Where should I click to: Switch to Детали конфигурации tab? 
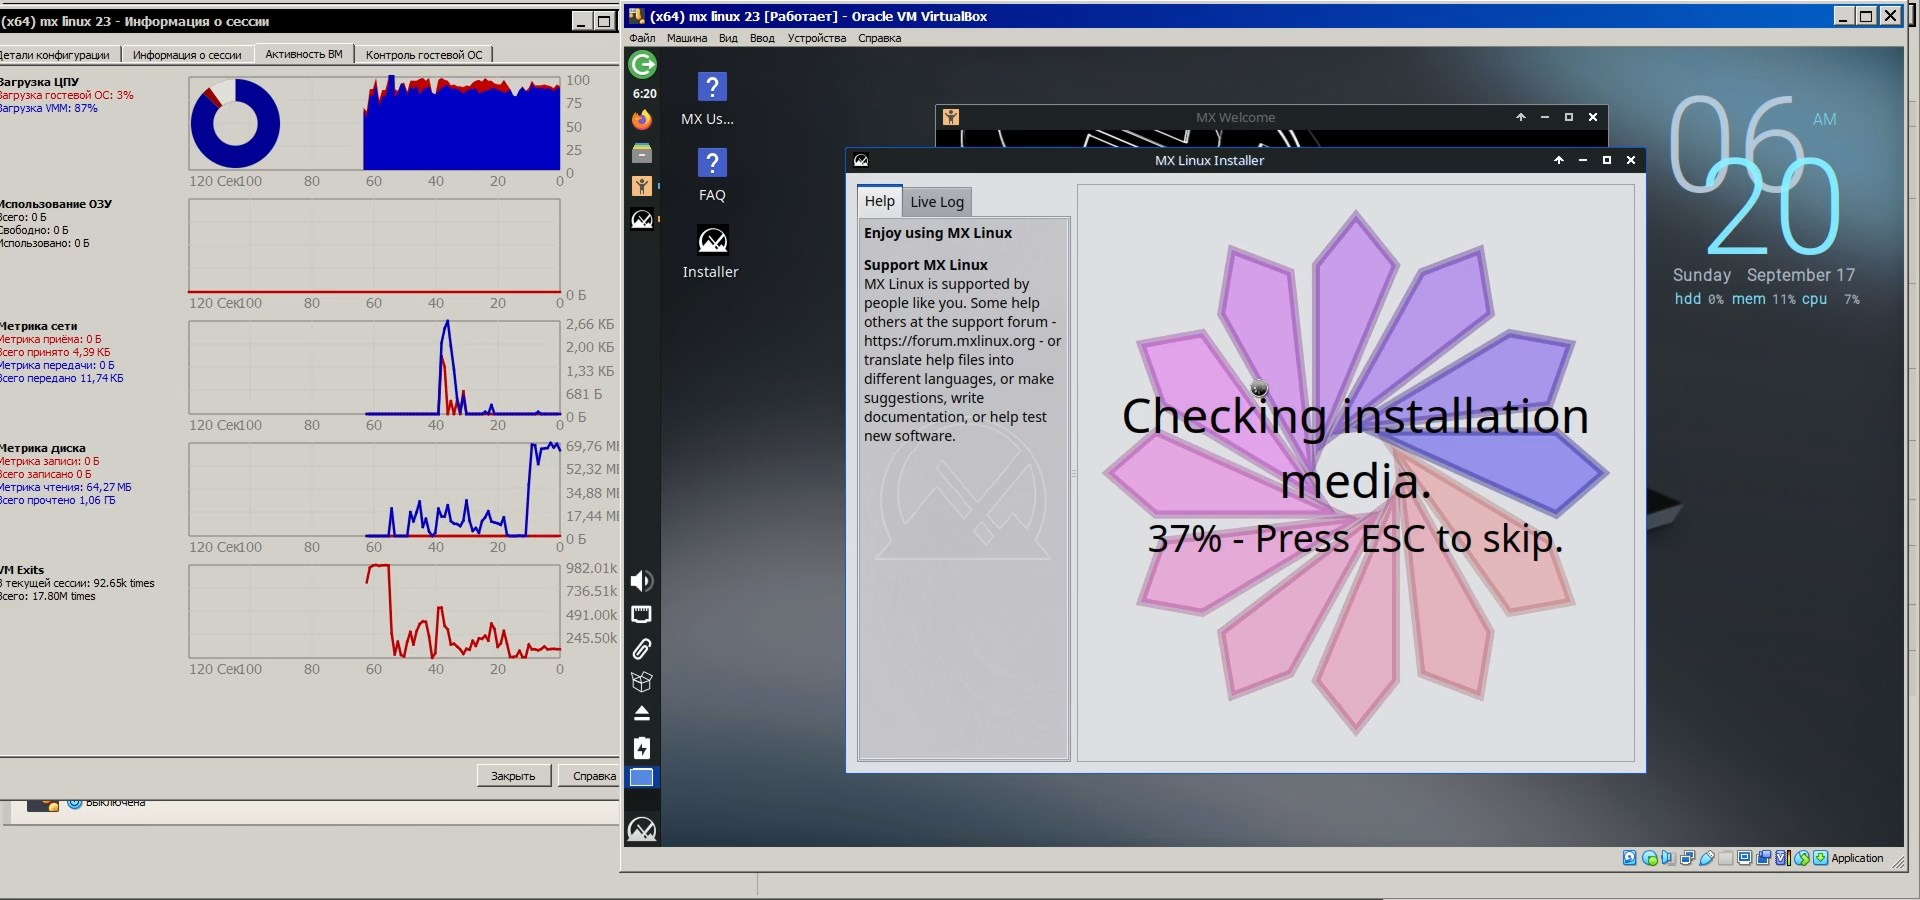click(58, 55)
